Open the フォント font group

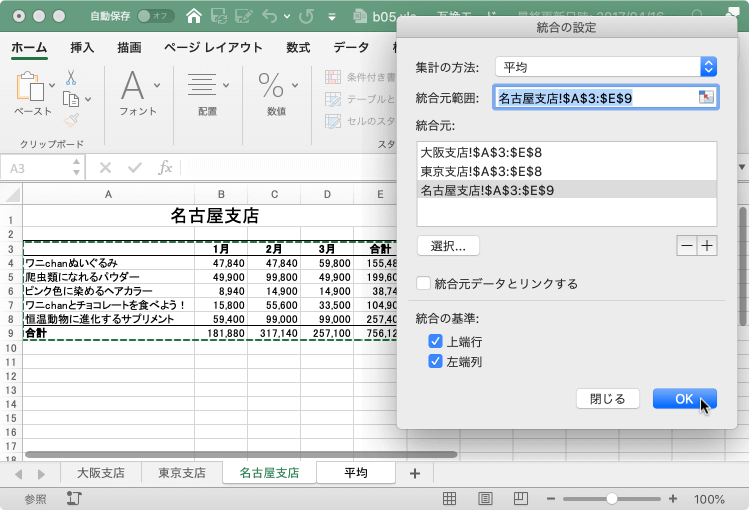[x=139, y=94]
